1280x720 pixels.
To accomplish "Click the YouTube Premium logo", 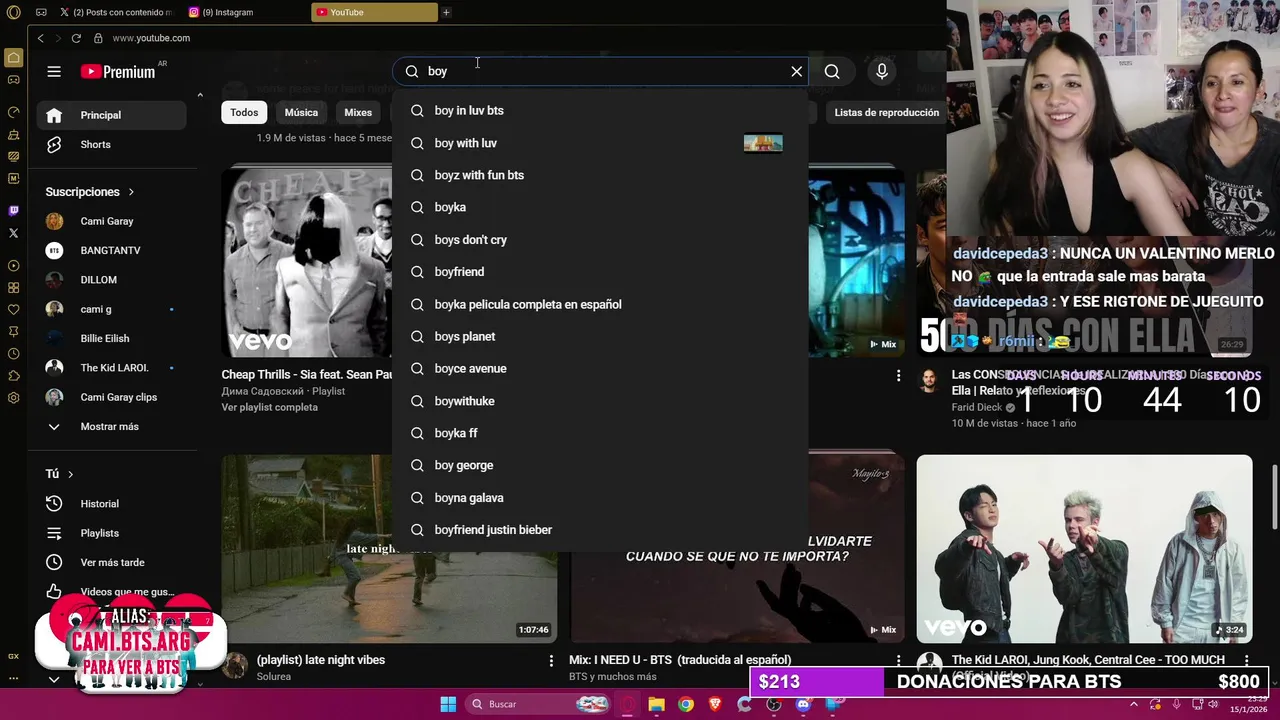I will pyautogui.click(x=119, y=71).
